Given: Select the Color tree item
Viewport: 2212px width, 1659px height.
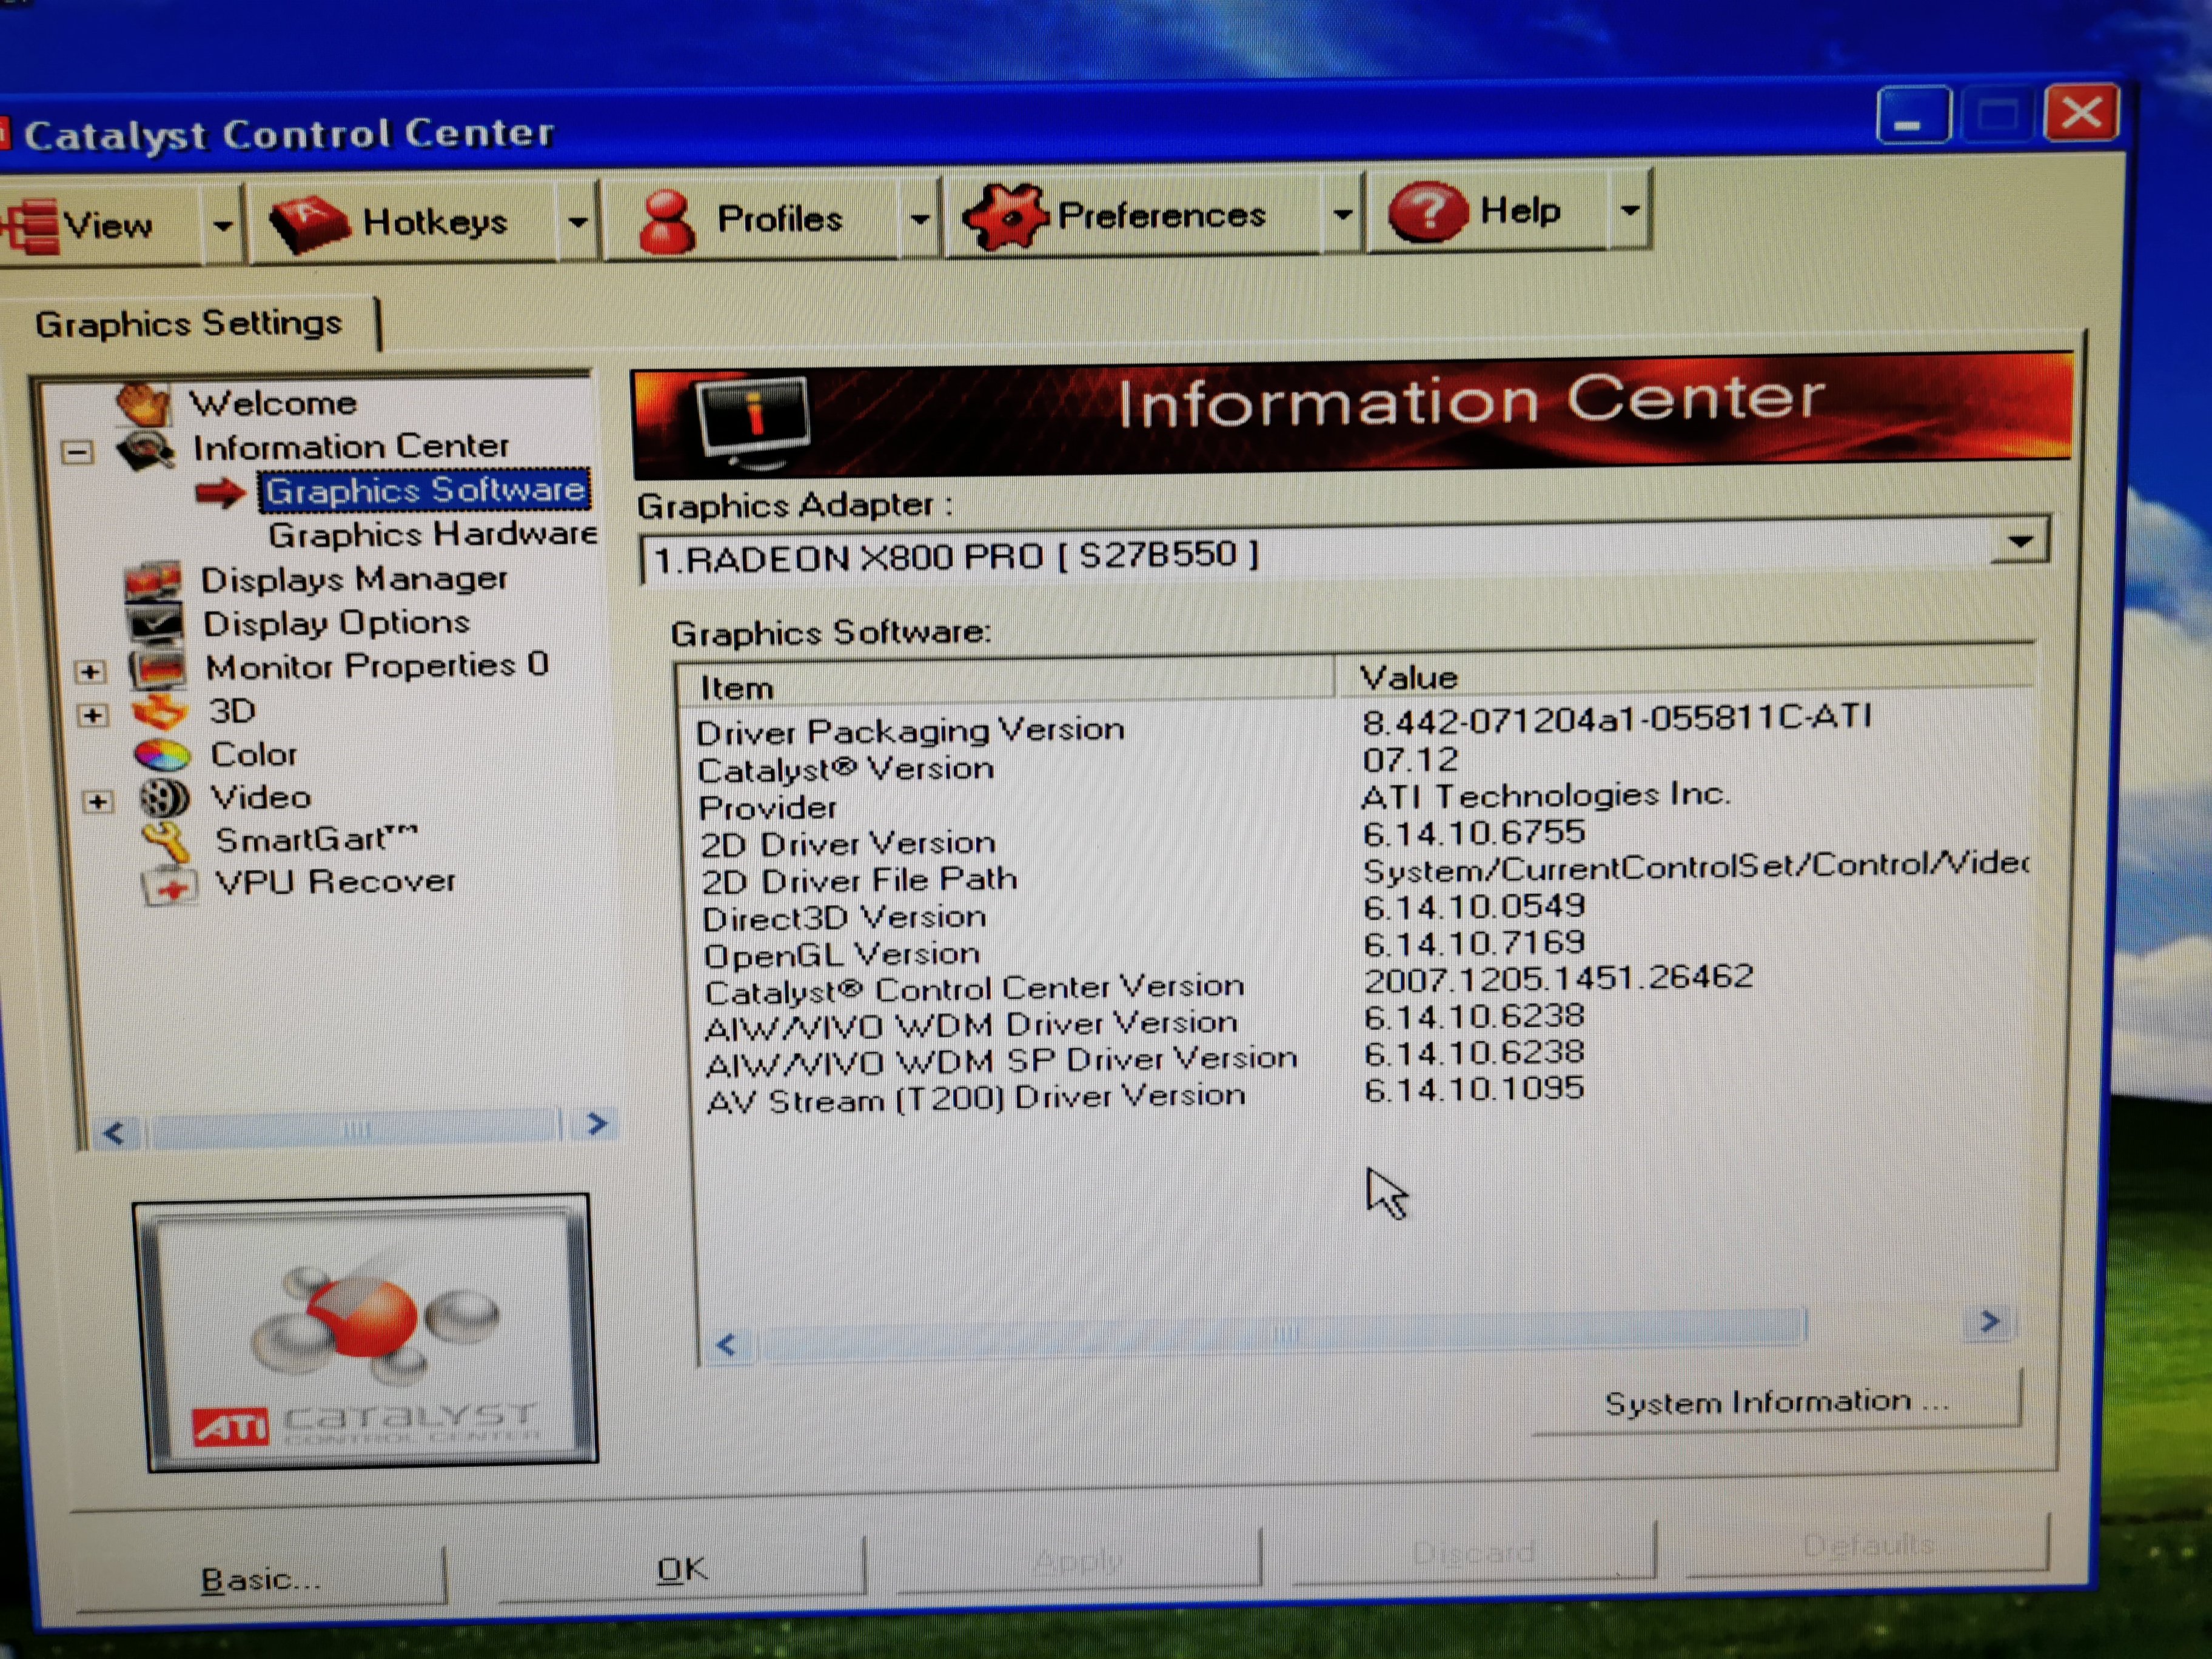Looking at the screenshot, I should [x=254, y=754].
